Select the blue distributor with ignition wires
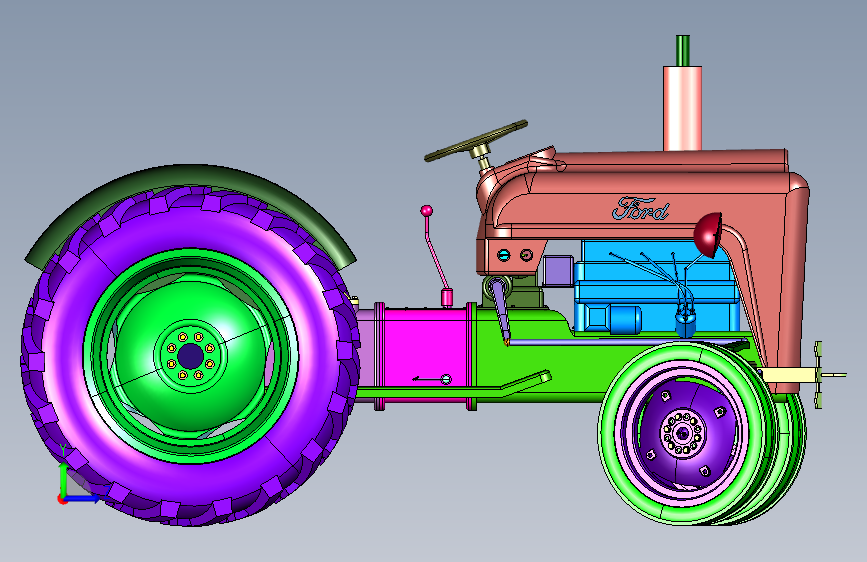Viewport: 867px width, 562px height. (686, 321)
